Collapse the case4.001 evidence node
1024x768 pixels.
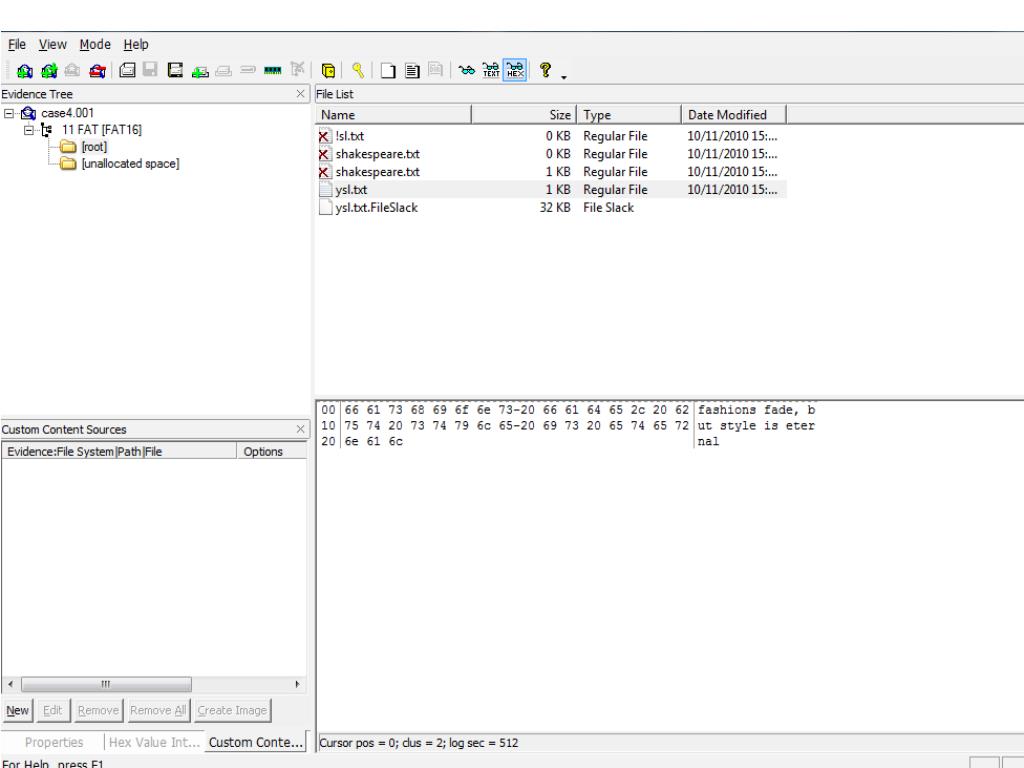coord(8,114)
